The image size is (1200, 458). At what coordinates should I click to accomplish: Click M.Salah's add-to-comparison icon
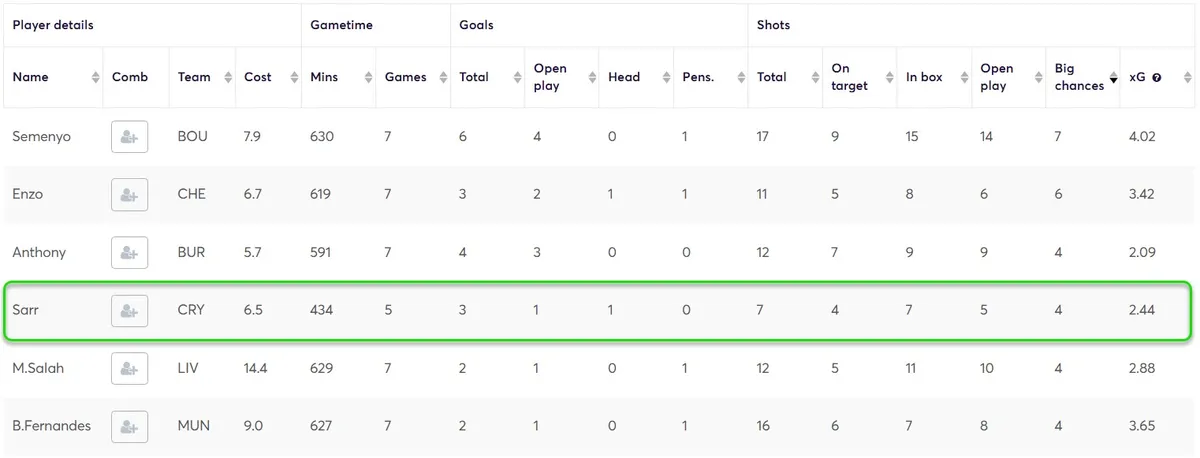coord(129,368)
